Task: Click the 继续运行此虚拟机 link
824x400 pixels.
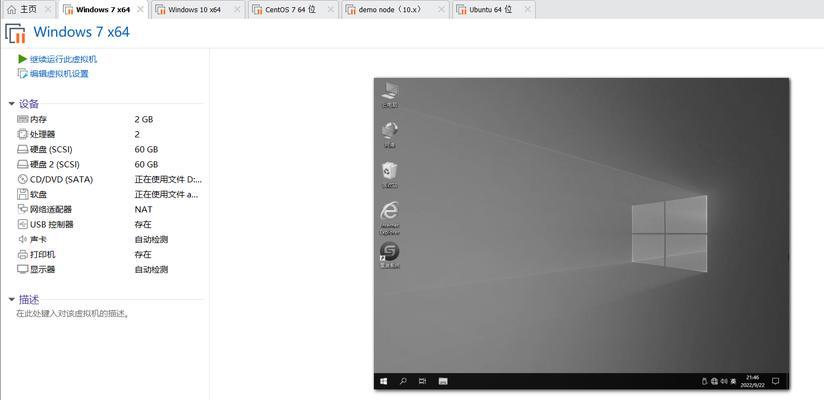Action: click(63, 59)
